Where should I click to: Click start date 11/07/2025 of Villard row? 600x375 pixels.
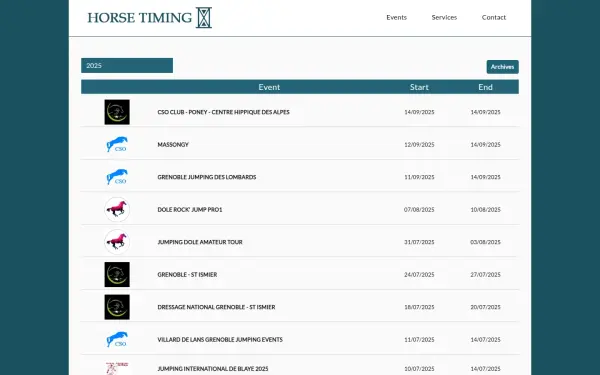(x=419, y=340)
